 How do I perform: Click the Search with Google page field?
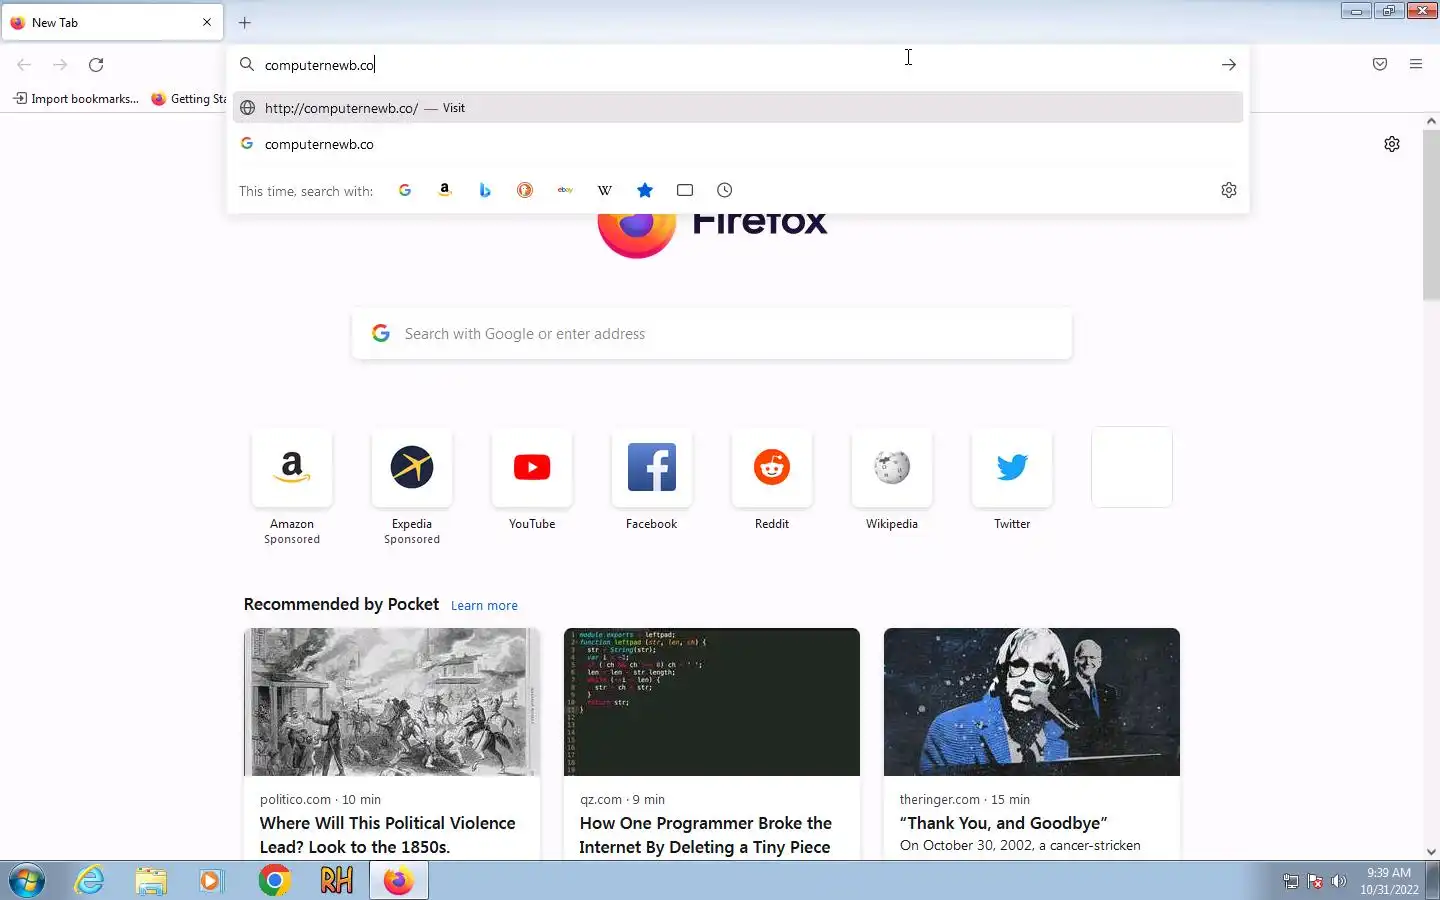[712, 334]
